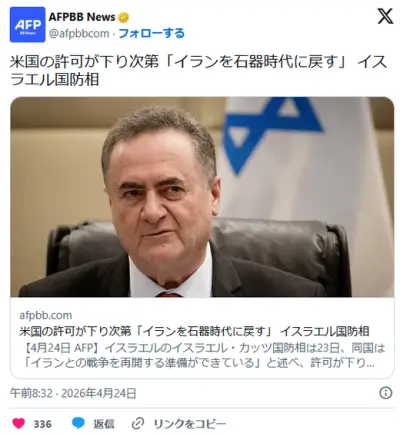This screenshot has width=400, height=436.
Task: Follow the account via フォローする
Action: [151, 33]
